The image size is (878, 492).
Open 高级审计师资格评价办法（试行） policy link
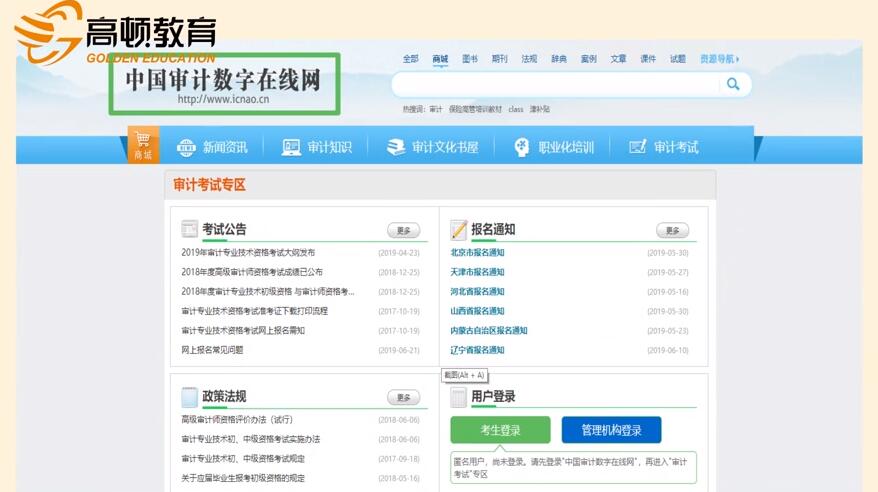(237, 420)
